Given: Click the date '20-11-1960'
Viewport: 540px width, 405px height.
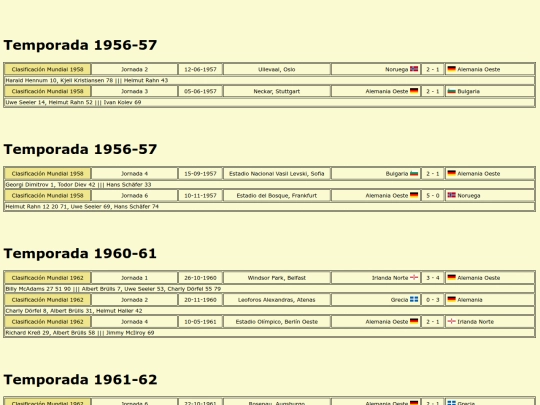Looking at the screenshot, I should [200, 300].
